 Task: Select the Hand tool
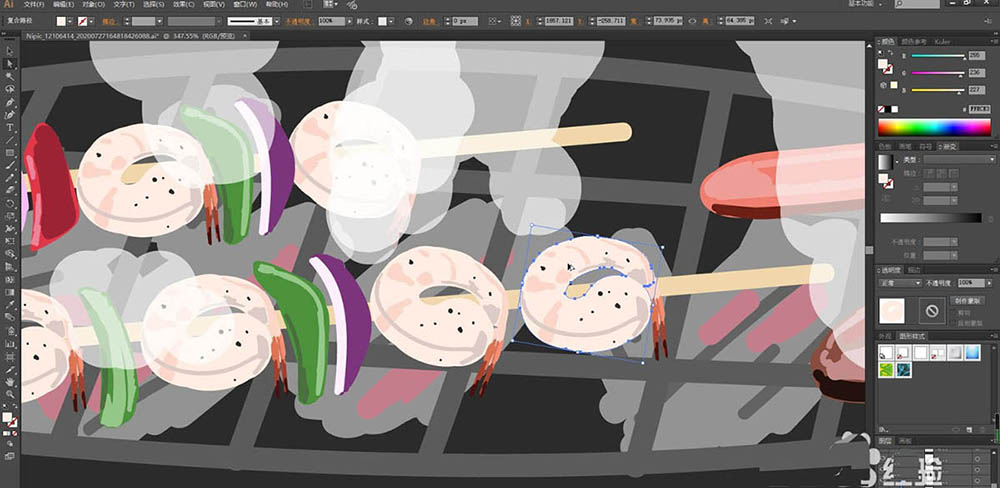(x=10, y=381)
